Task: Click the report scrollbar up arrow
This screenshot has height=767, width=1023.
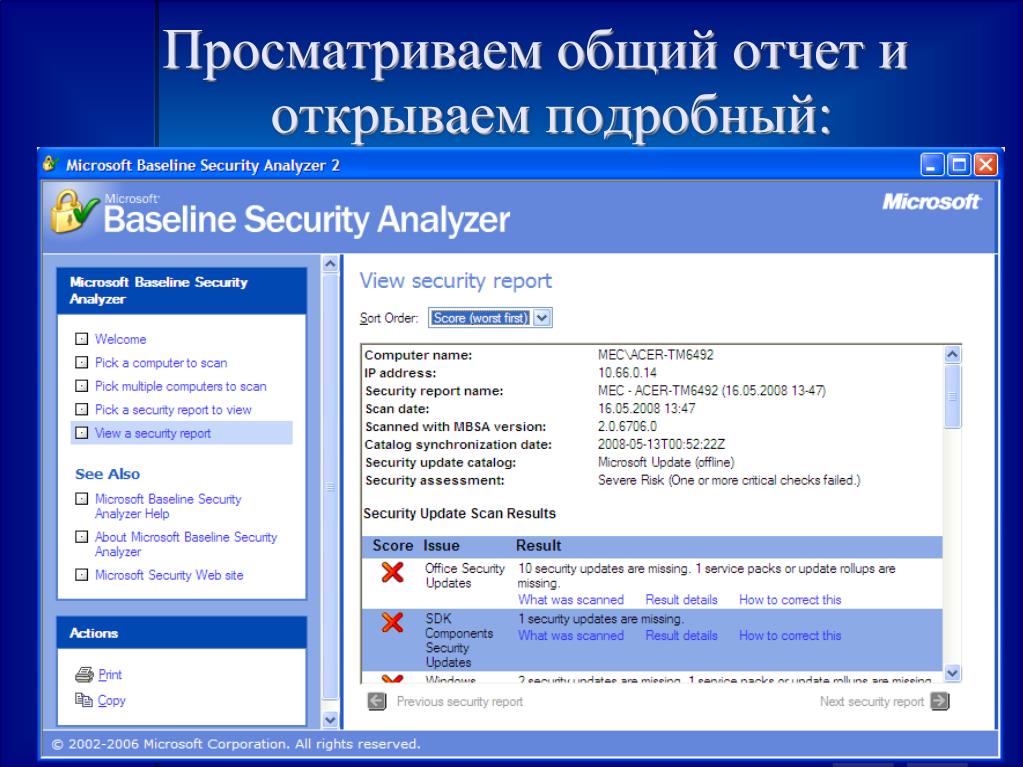Action: tap(953, 354)
